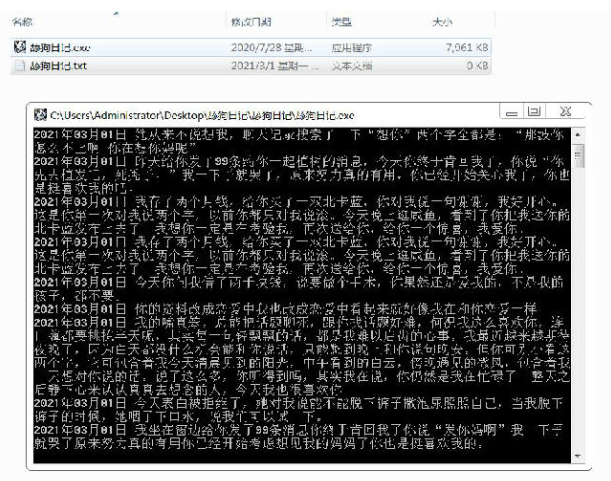Select the 舔狗日记.txt text file icon
Screen dimensions: 611x481
coord(20,65)
